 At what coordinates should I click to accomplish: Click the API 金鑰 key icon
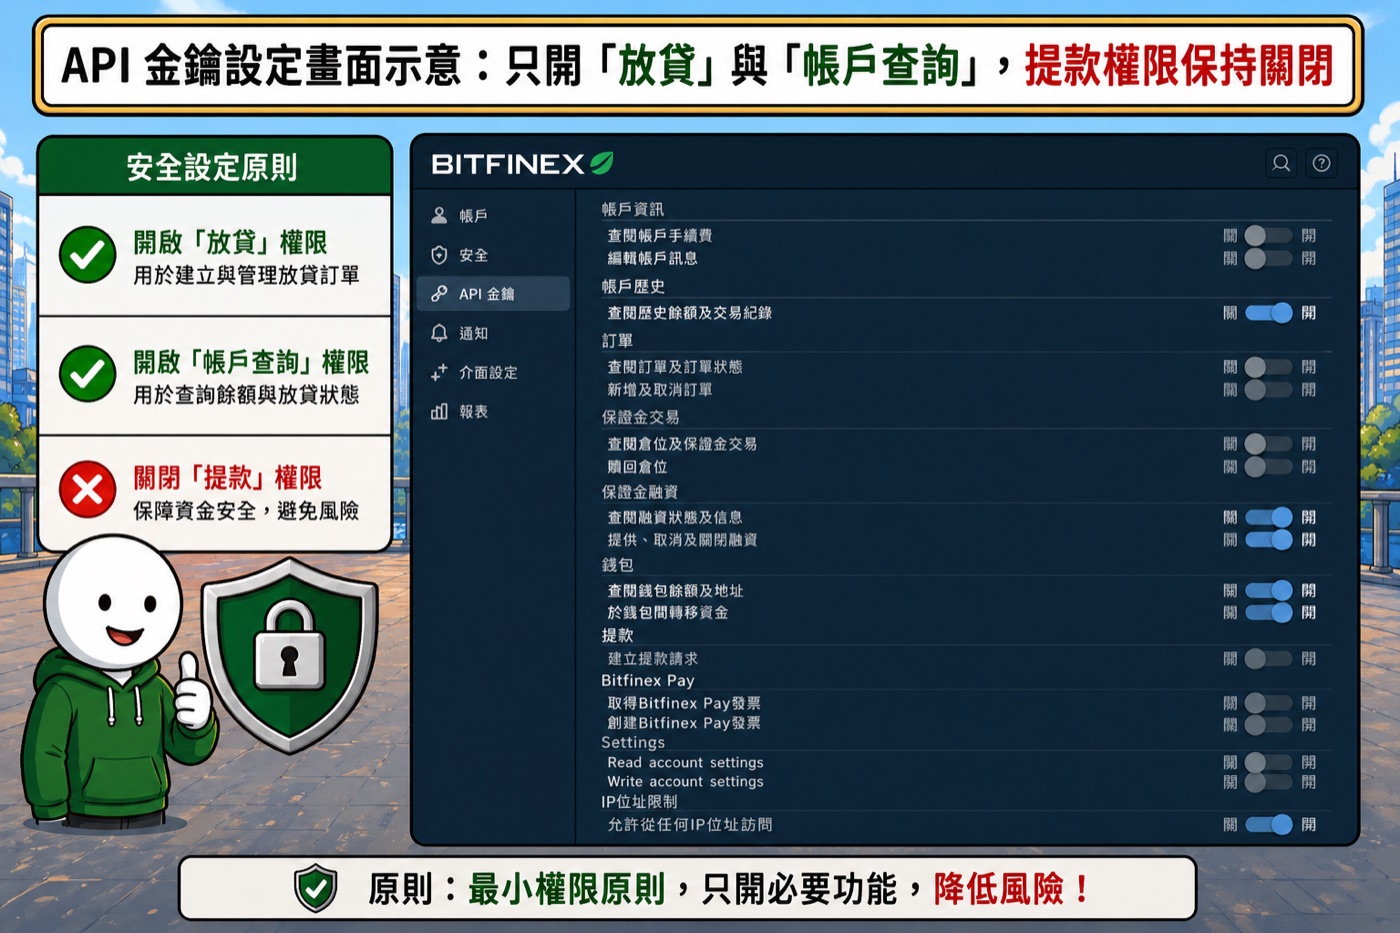439,294
